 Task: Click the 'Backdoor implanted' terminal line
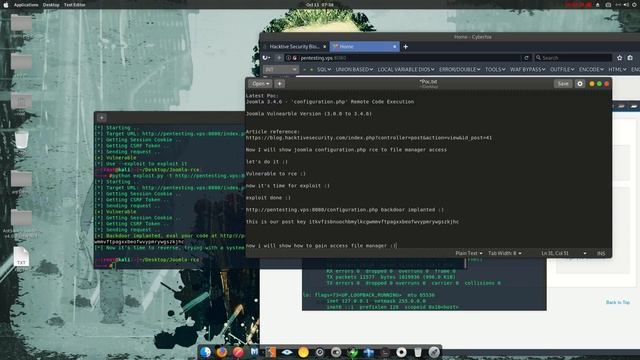click(x=170, y=236)
